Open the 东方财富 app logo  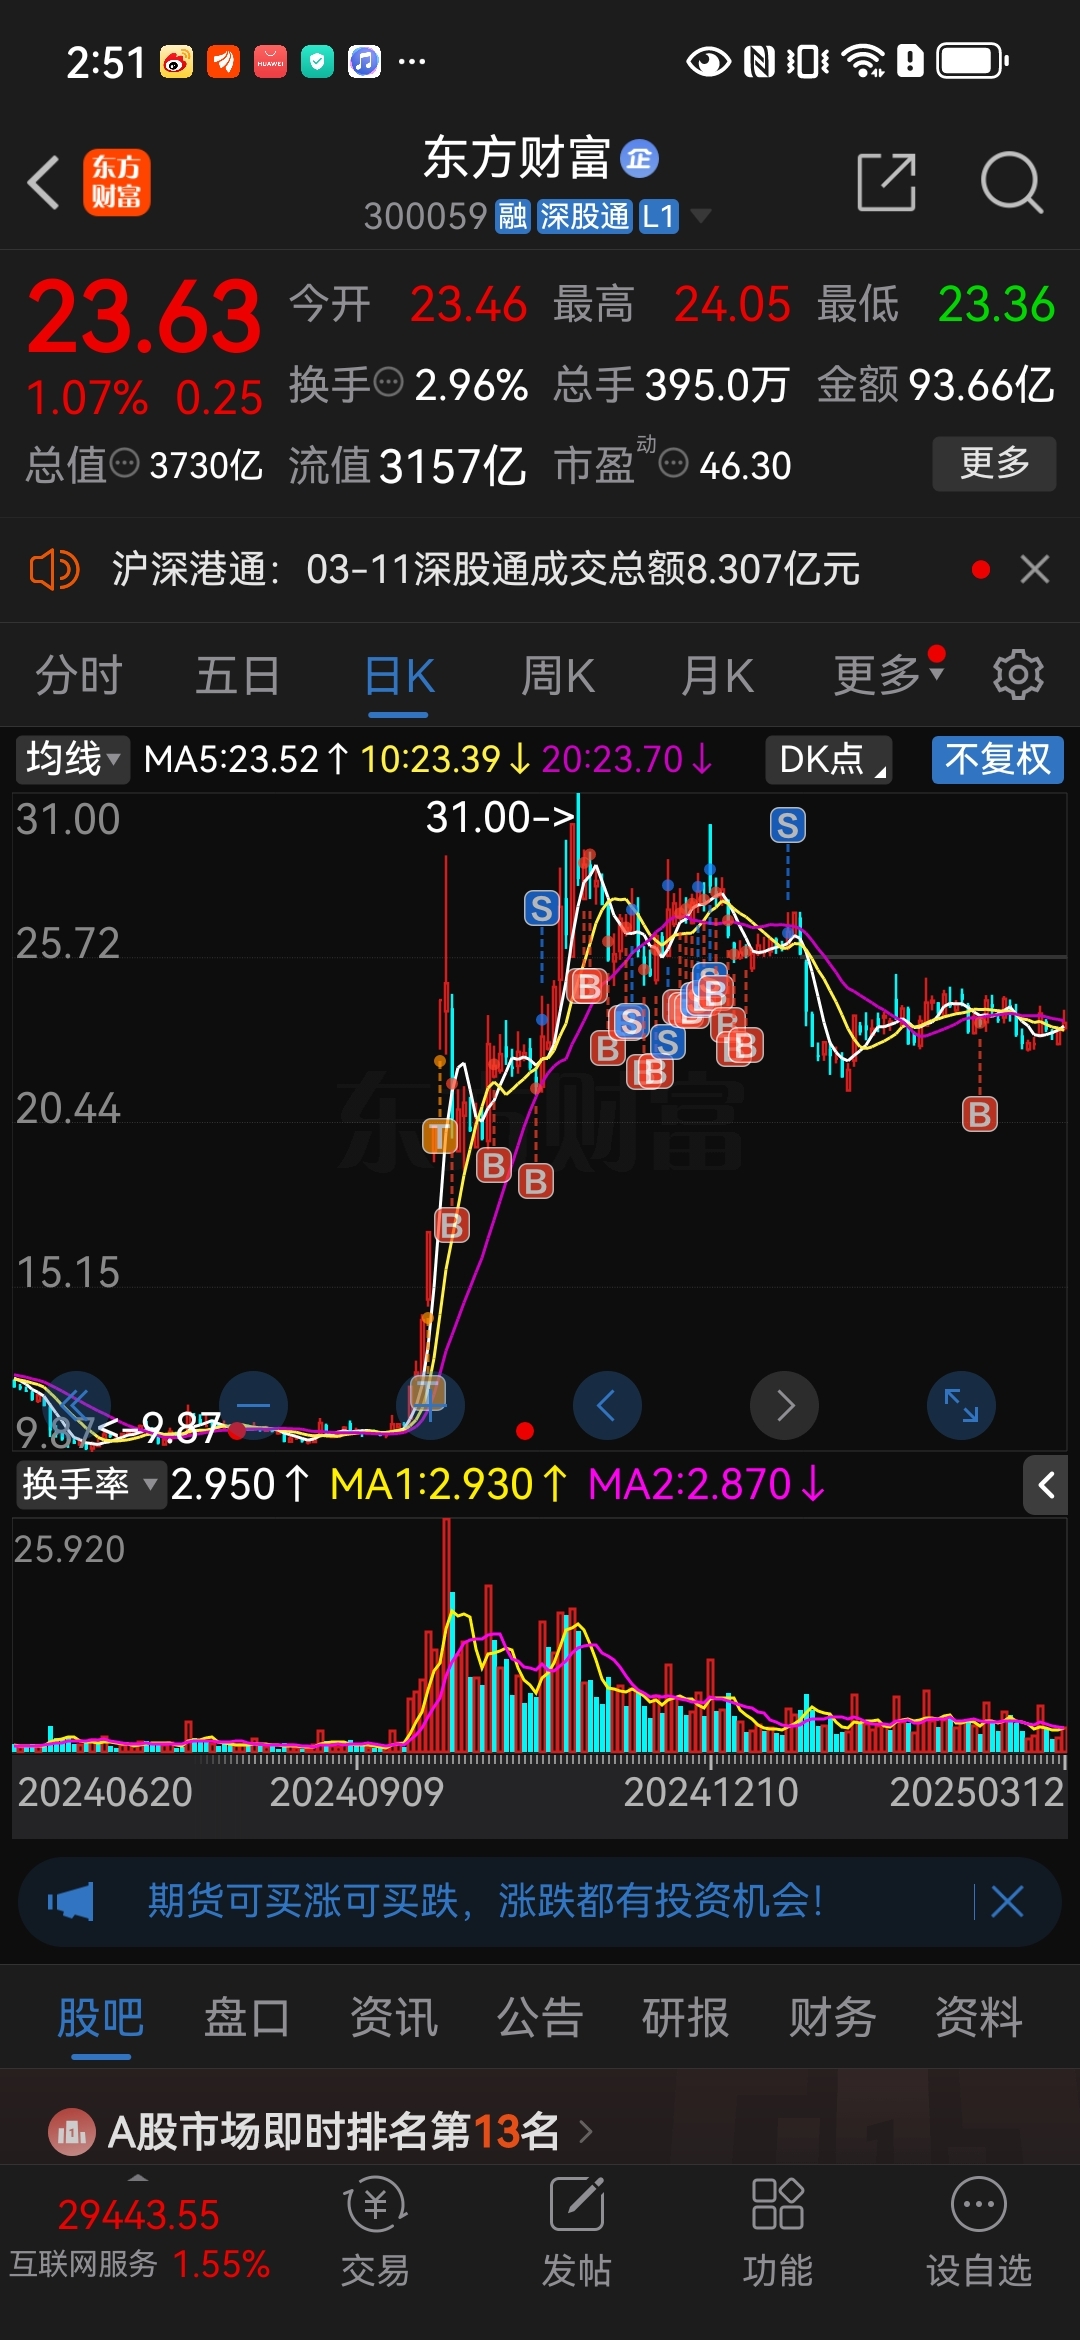(116, 183)
